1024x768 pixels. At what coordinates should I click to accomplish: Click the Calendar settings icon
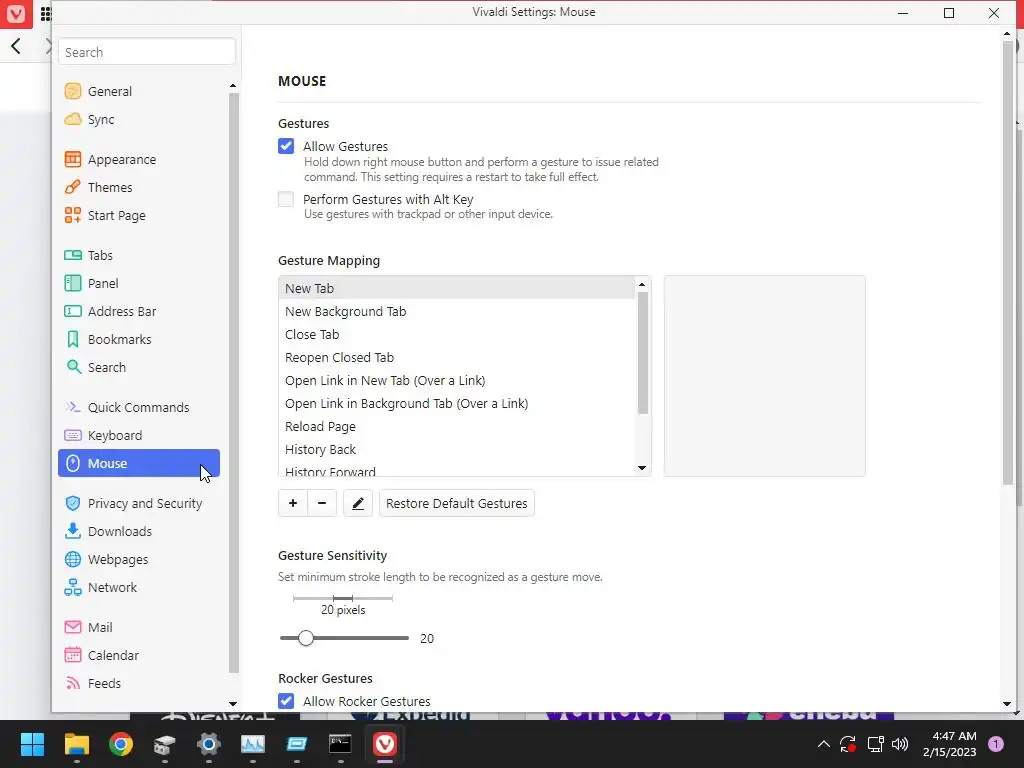click(x=72, y=655)
